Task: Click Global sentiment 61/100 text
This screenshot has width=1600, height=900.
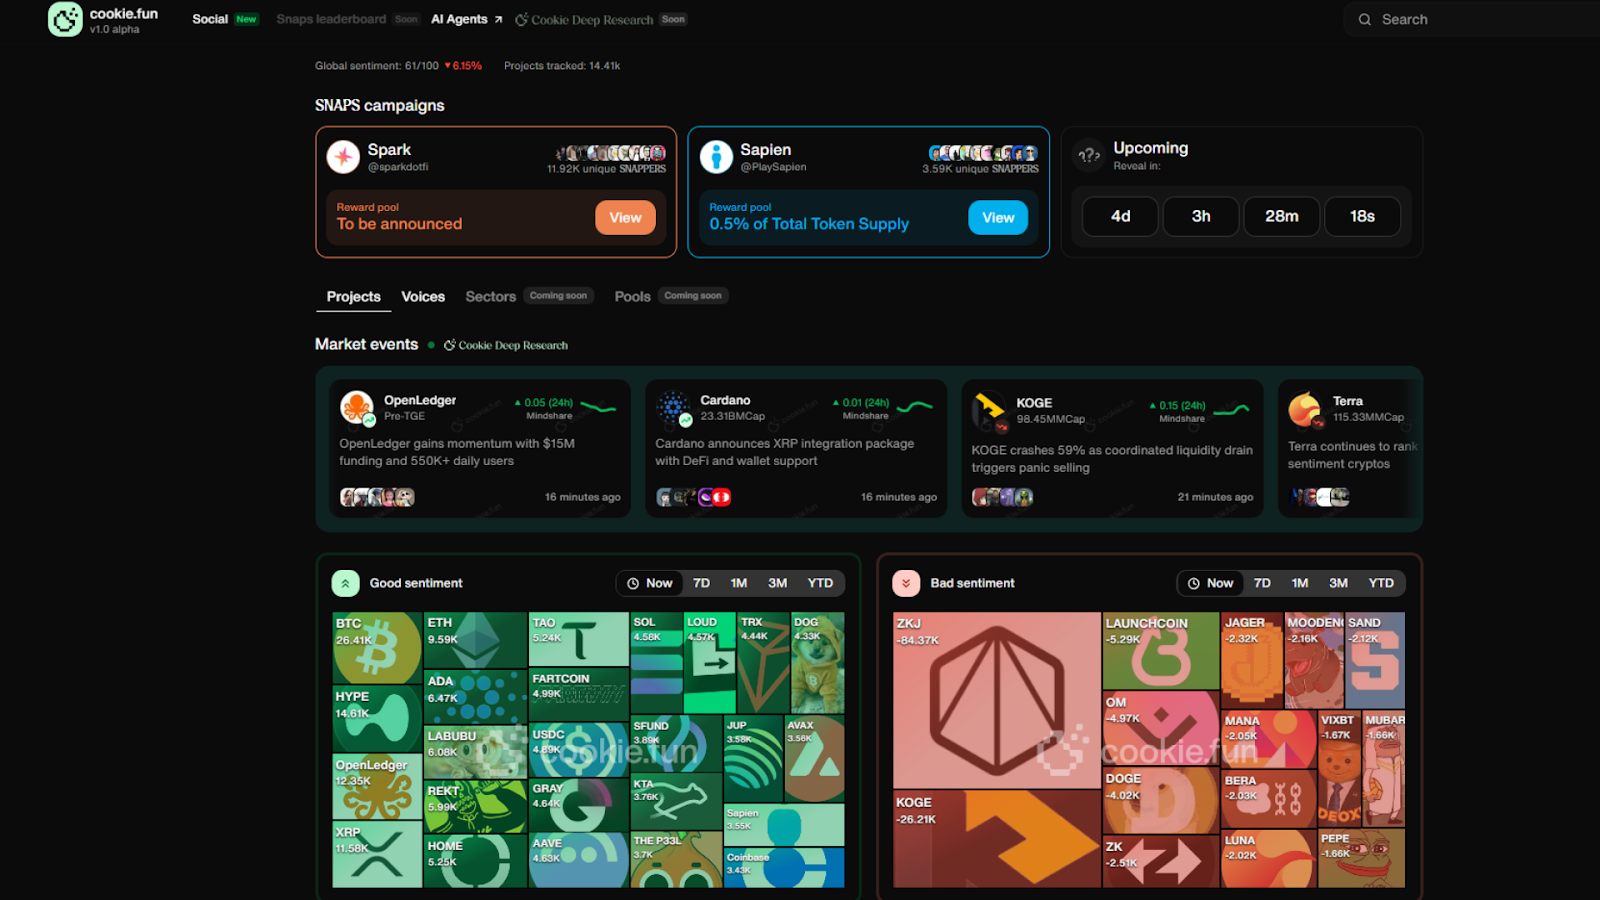Action: coord(377,66)
